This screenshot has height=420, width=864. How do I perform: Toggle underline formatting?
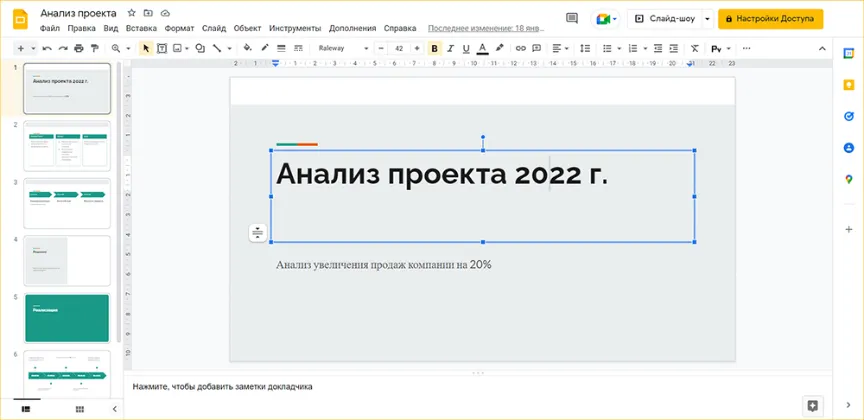tap(466, 49)
